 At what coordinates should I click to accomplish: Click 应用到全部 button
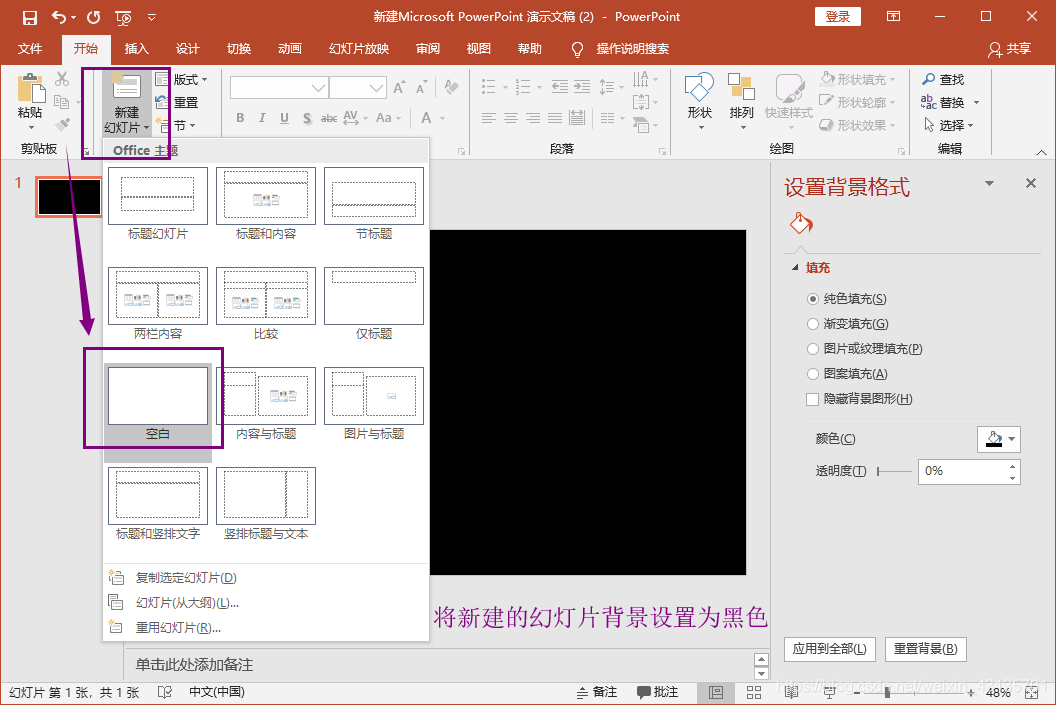(830, 649)
